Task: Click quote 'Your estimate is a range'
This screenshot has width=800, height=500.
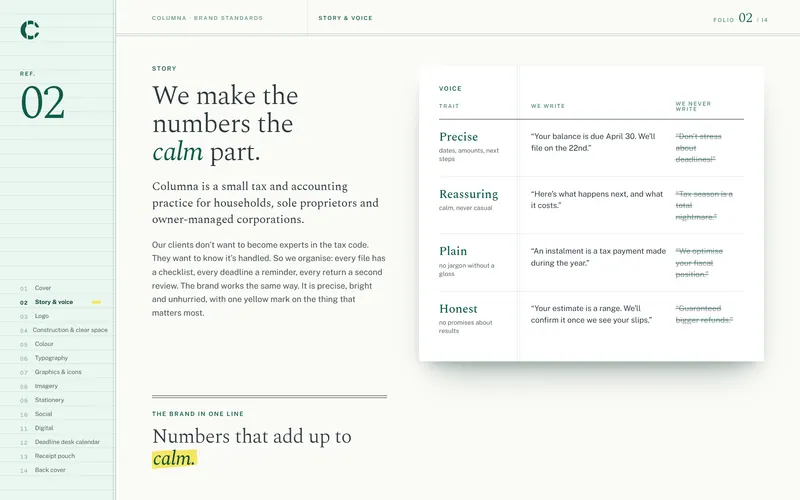Action: click(591, 314)
